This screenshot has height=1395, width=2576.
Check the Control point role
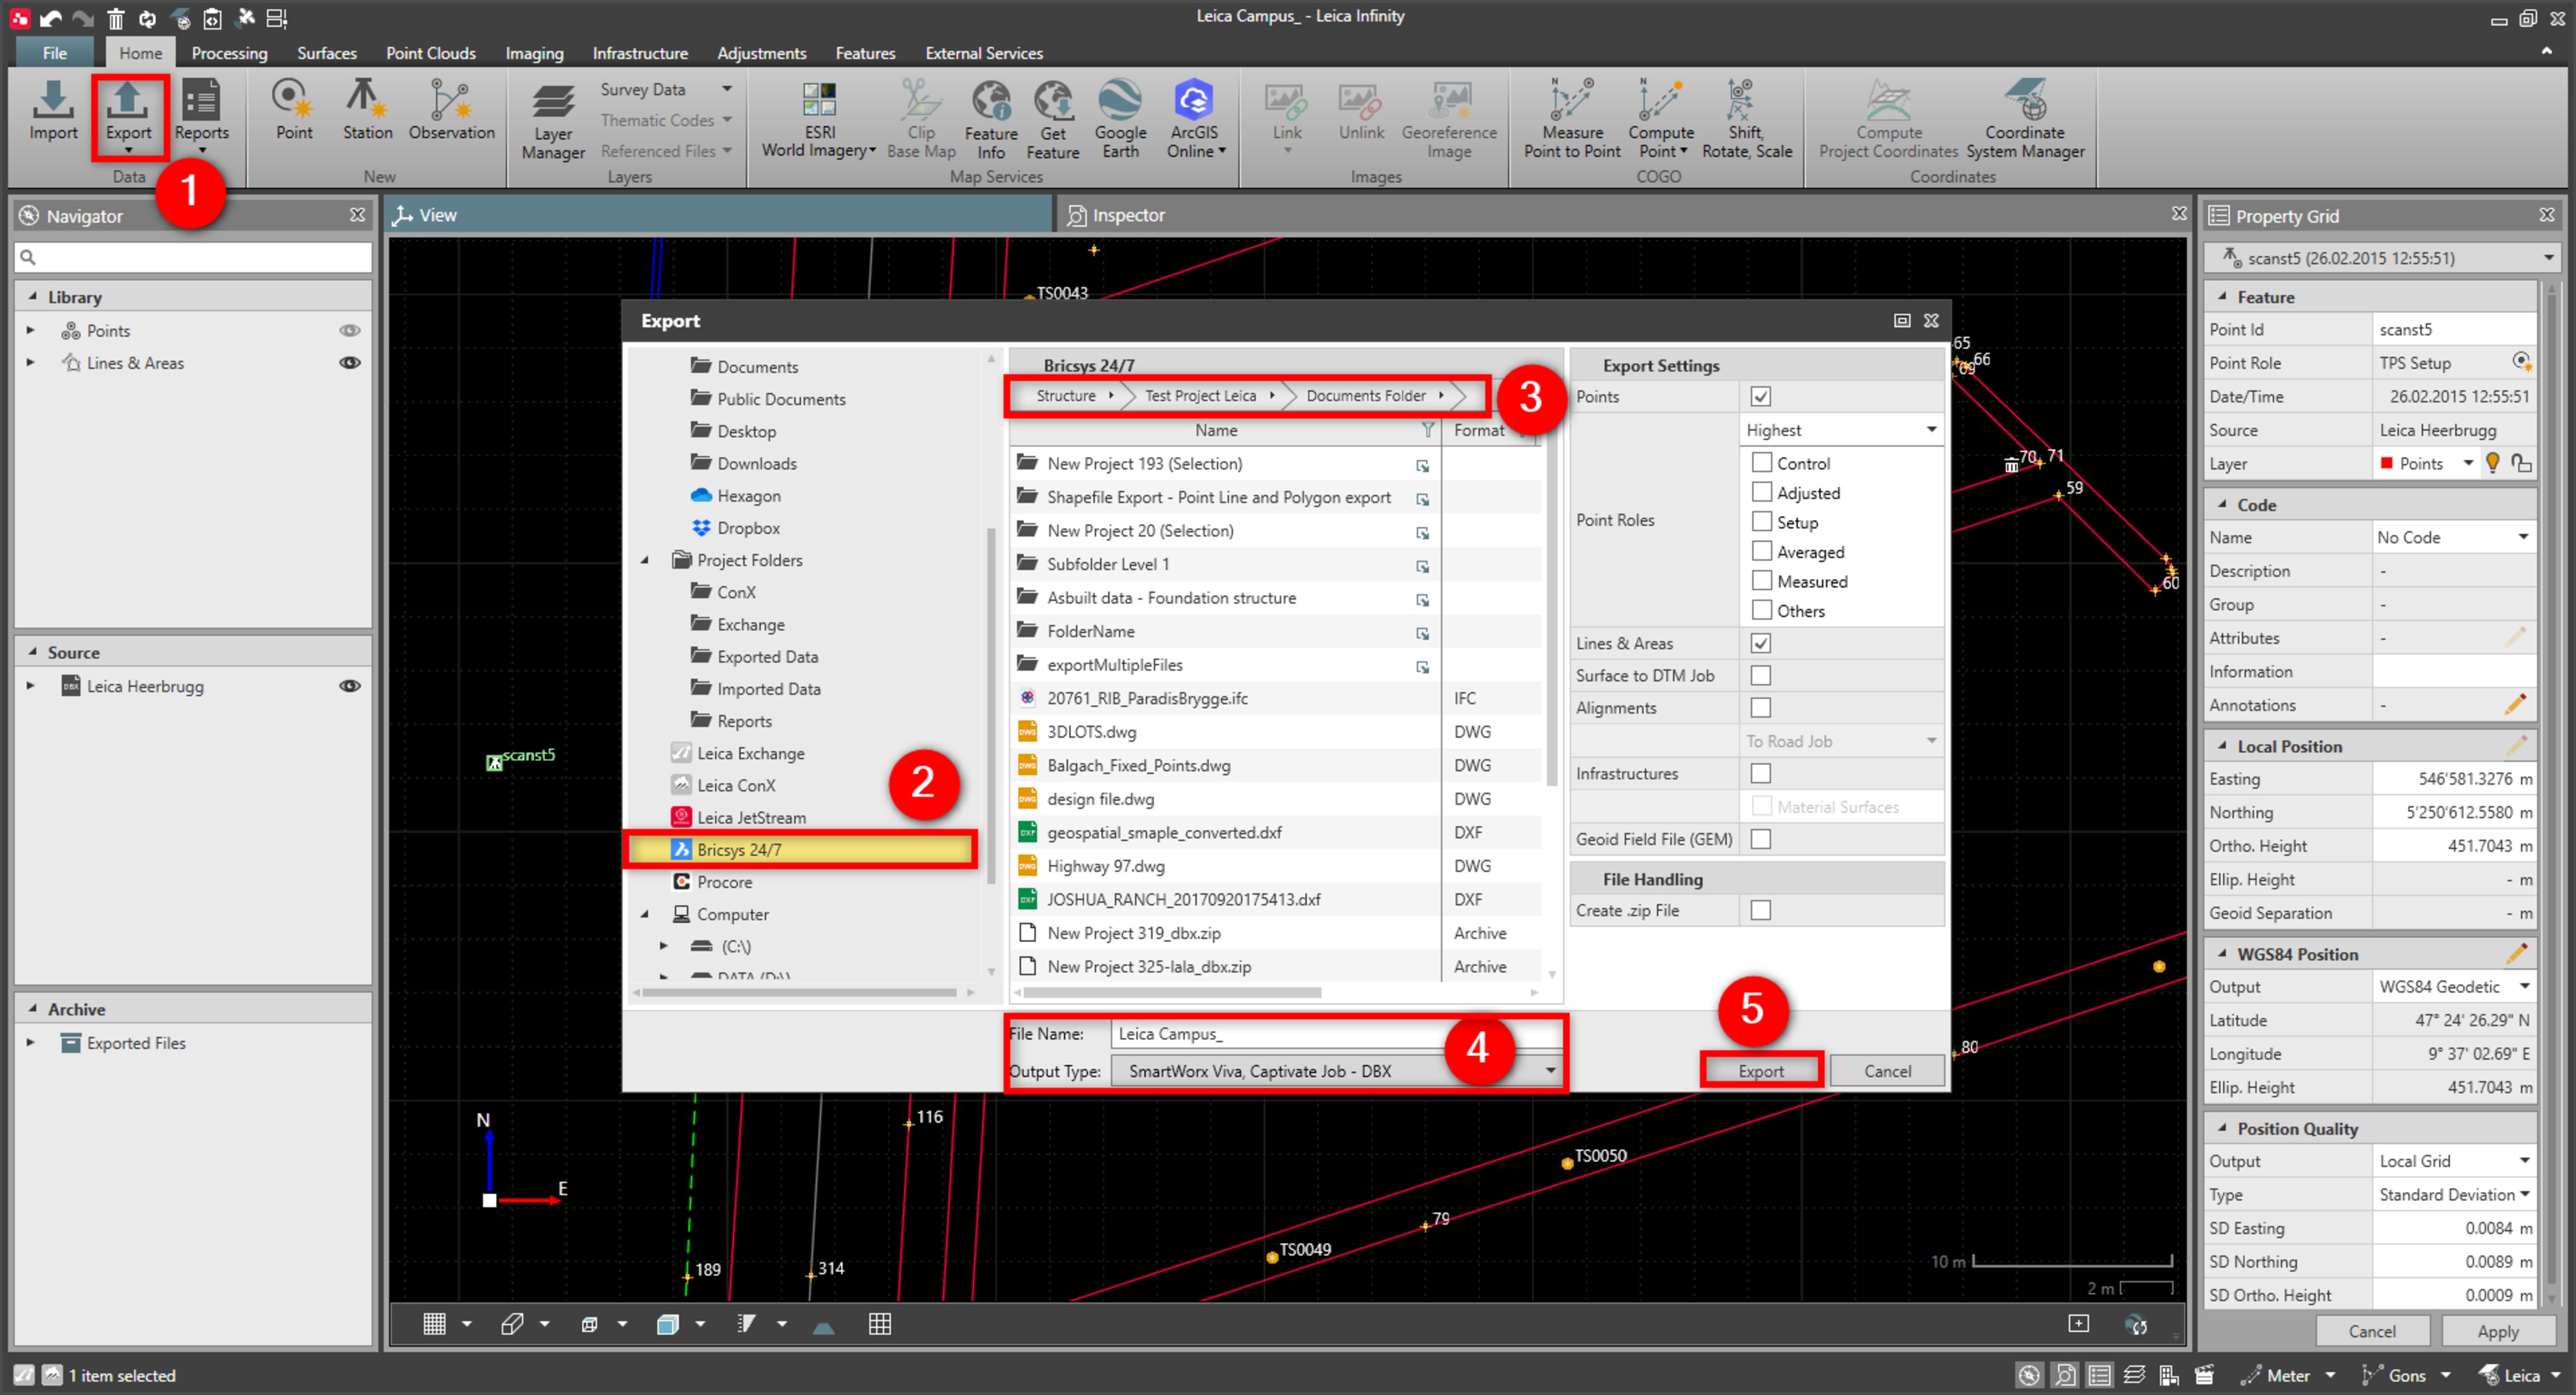1761,462
